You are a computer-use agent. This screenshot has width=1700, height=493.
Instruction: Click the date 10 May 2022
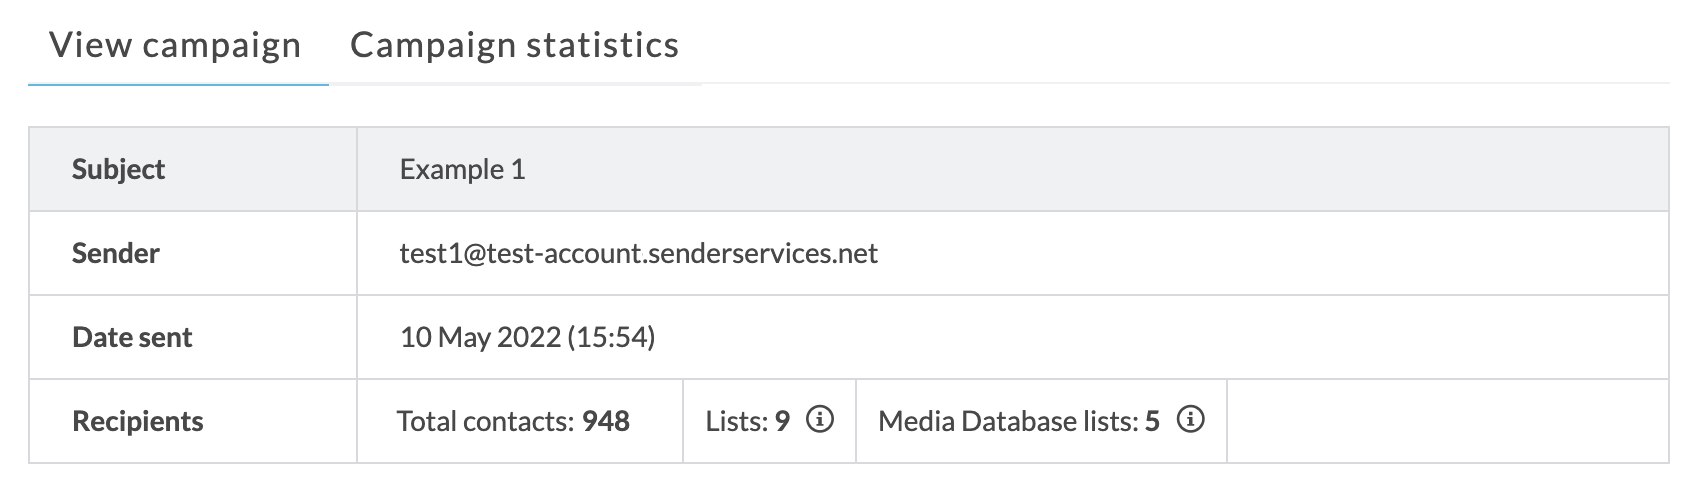click(x=480, y=337)
